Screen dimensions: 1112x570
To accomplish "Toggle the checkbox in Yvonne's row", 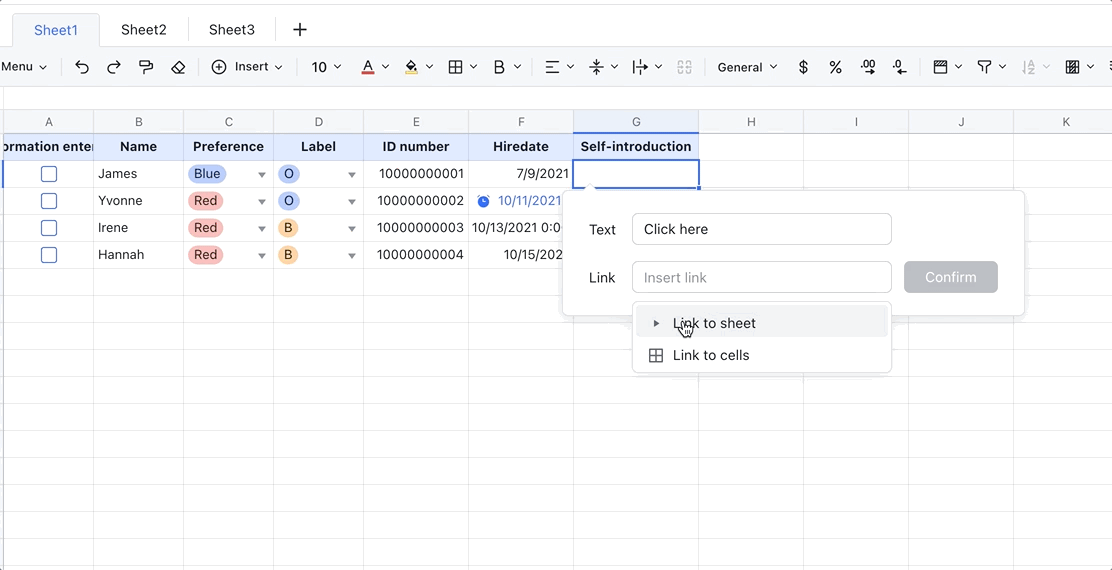I will [48, 201].
